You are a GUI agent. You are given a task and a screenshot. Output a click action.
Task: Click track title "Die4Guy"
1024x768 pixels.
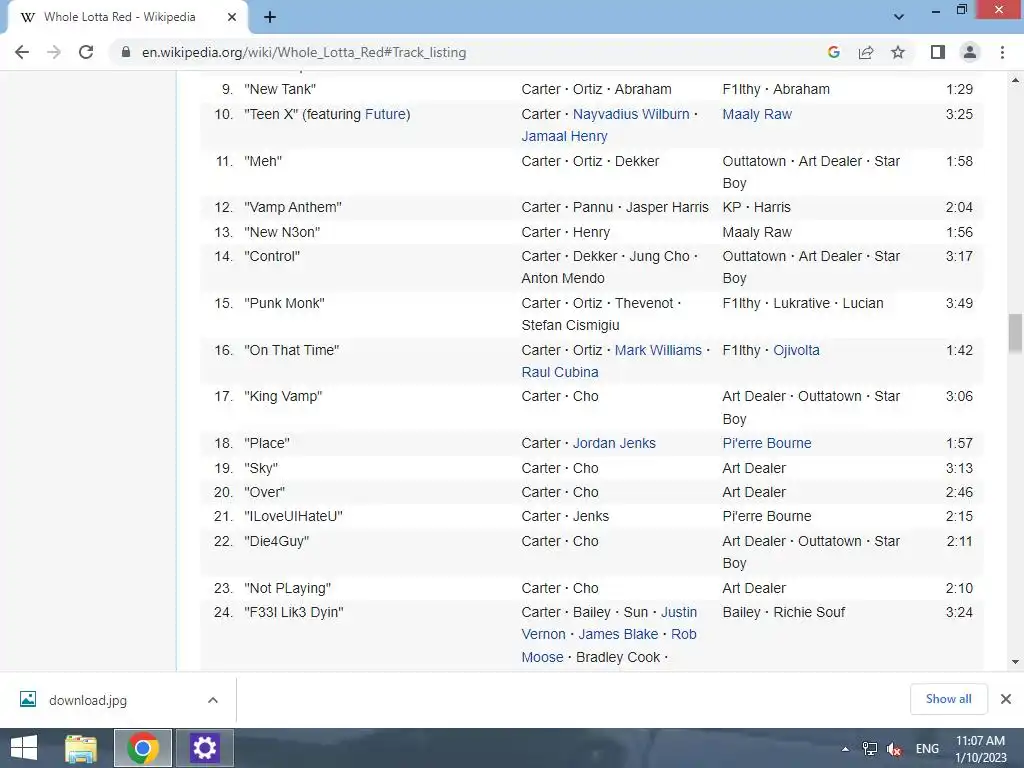pyautogui.click(x=276, y=541)
